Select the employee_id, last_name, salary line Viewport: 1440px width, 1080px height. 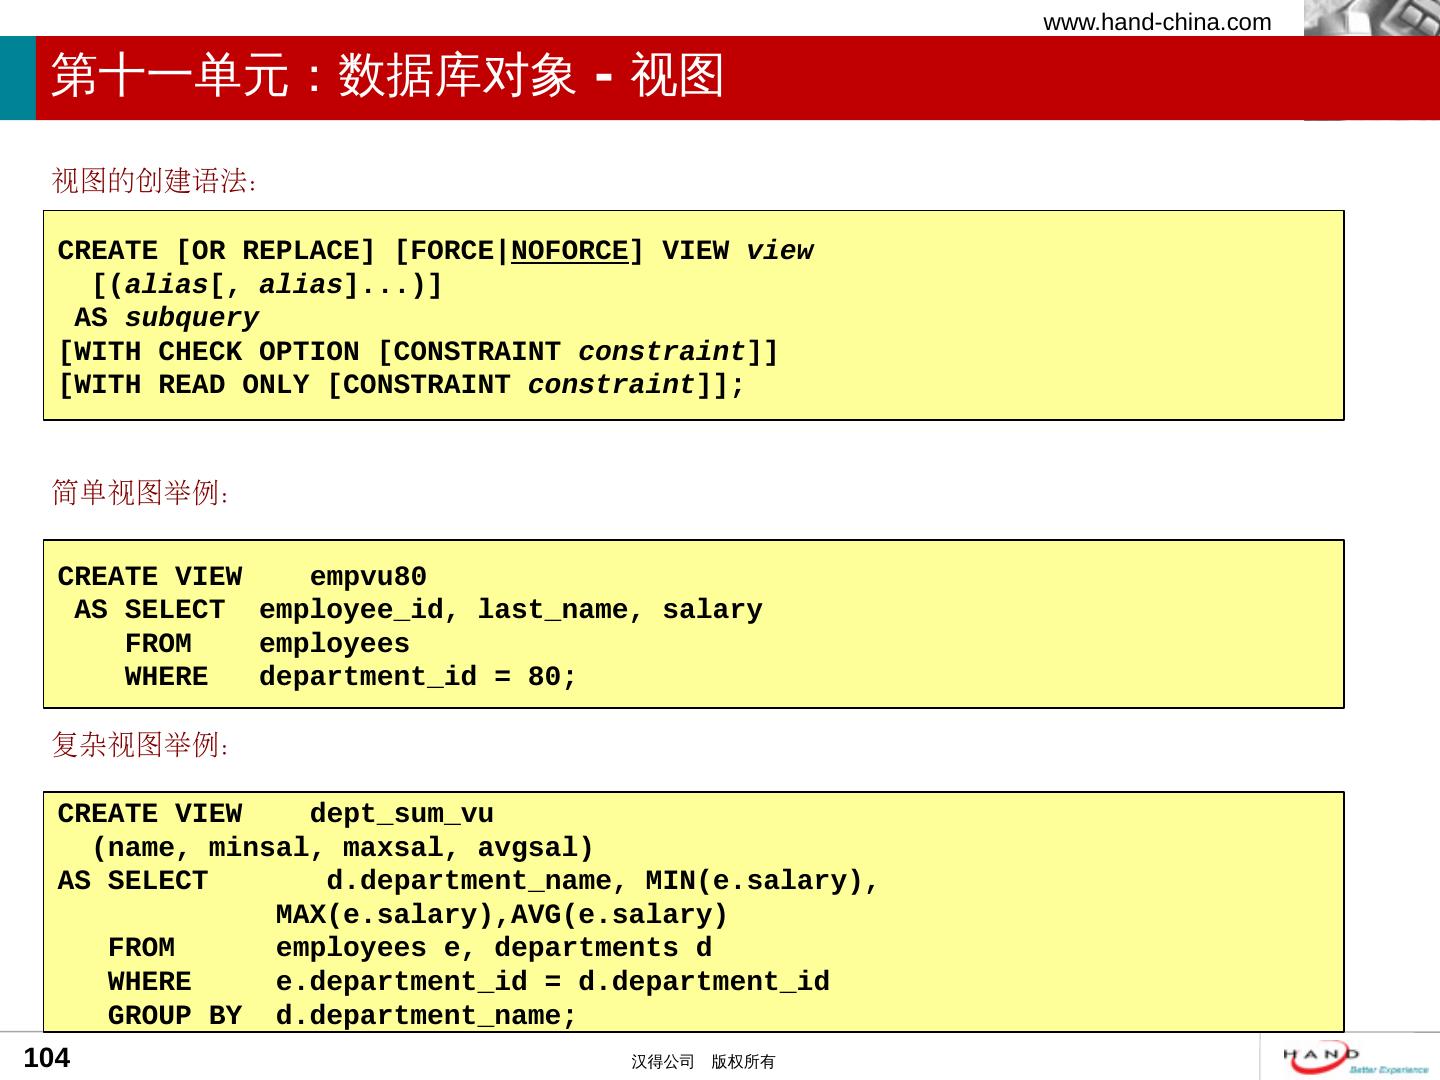[x=419, y=610]
